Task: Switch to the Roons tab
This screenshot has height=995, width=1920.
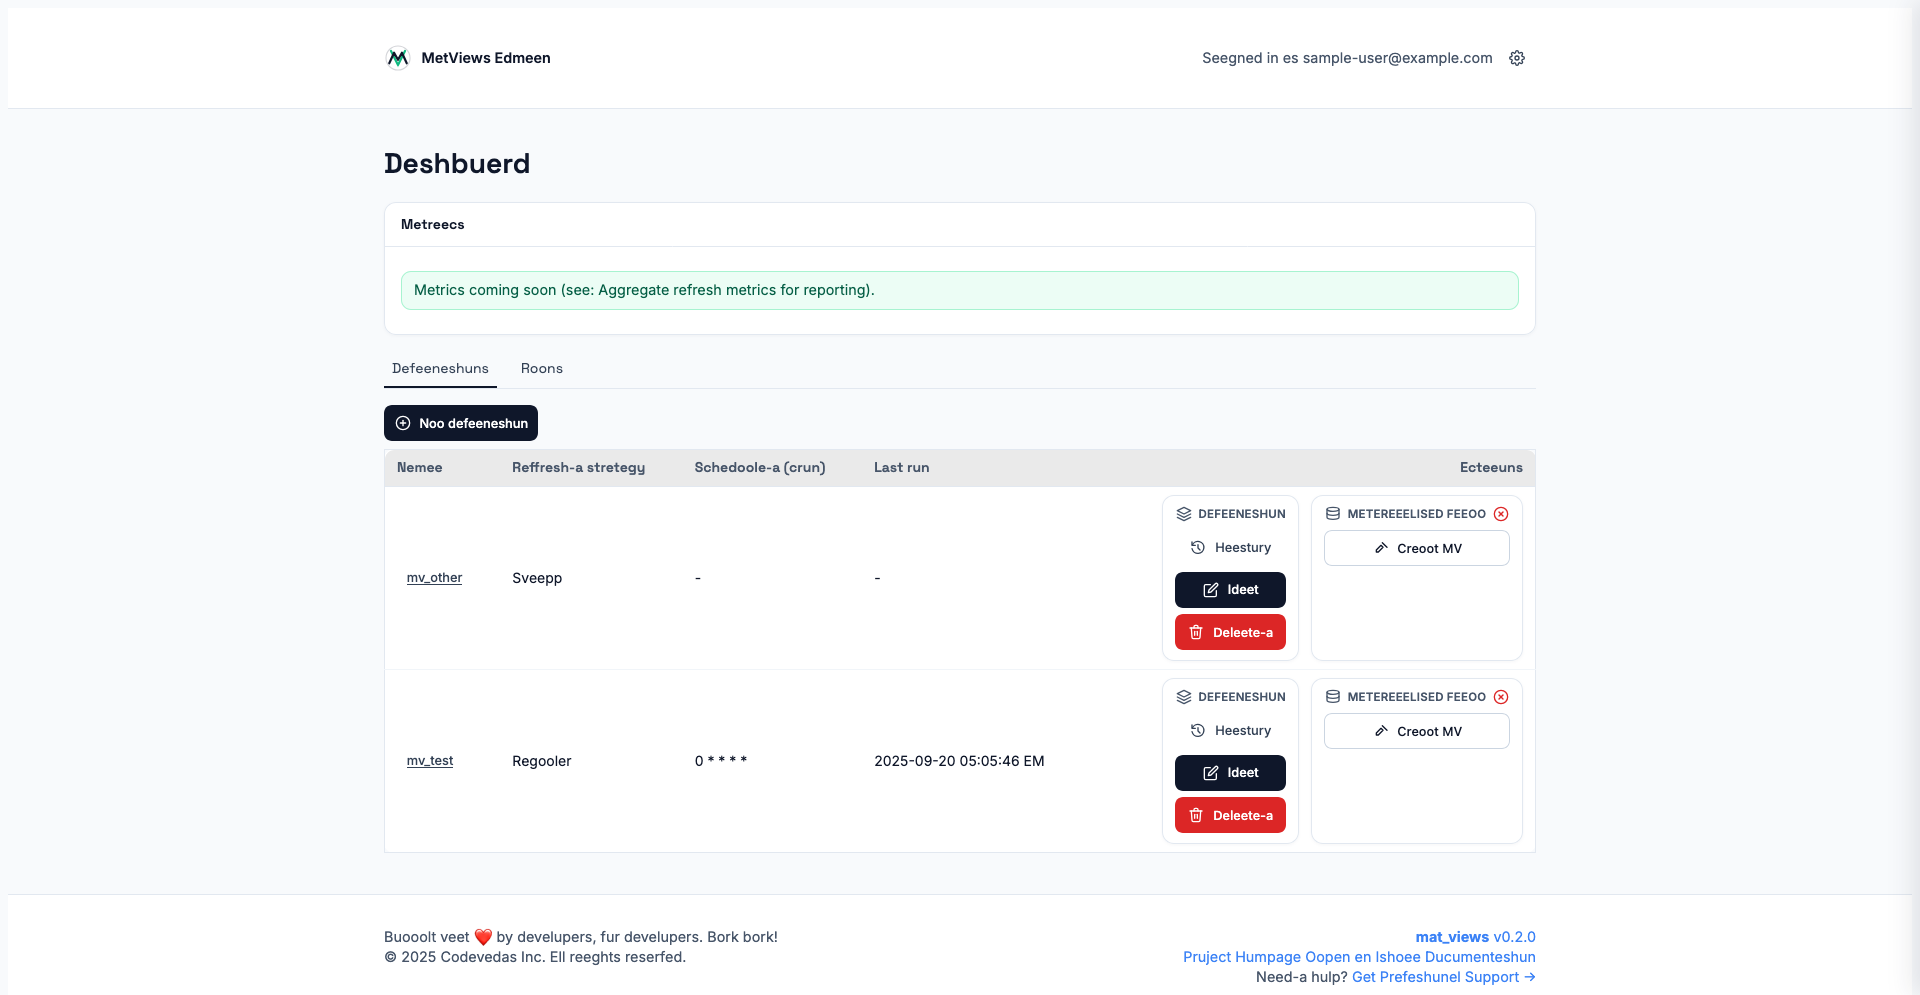Action: click(541, 368)
